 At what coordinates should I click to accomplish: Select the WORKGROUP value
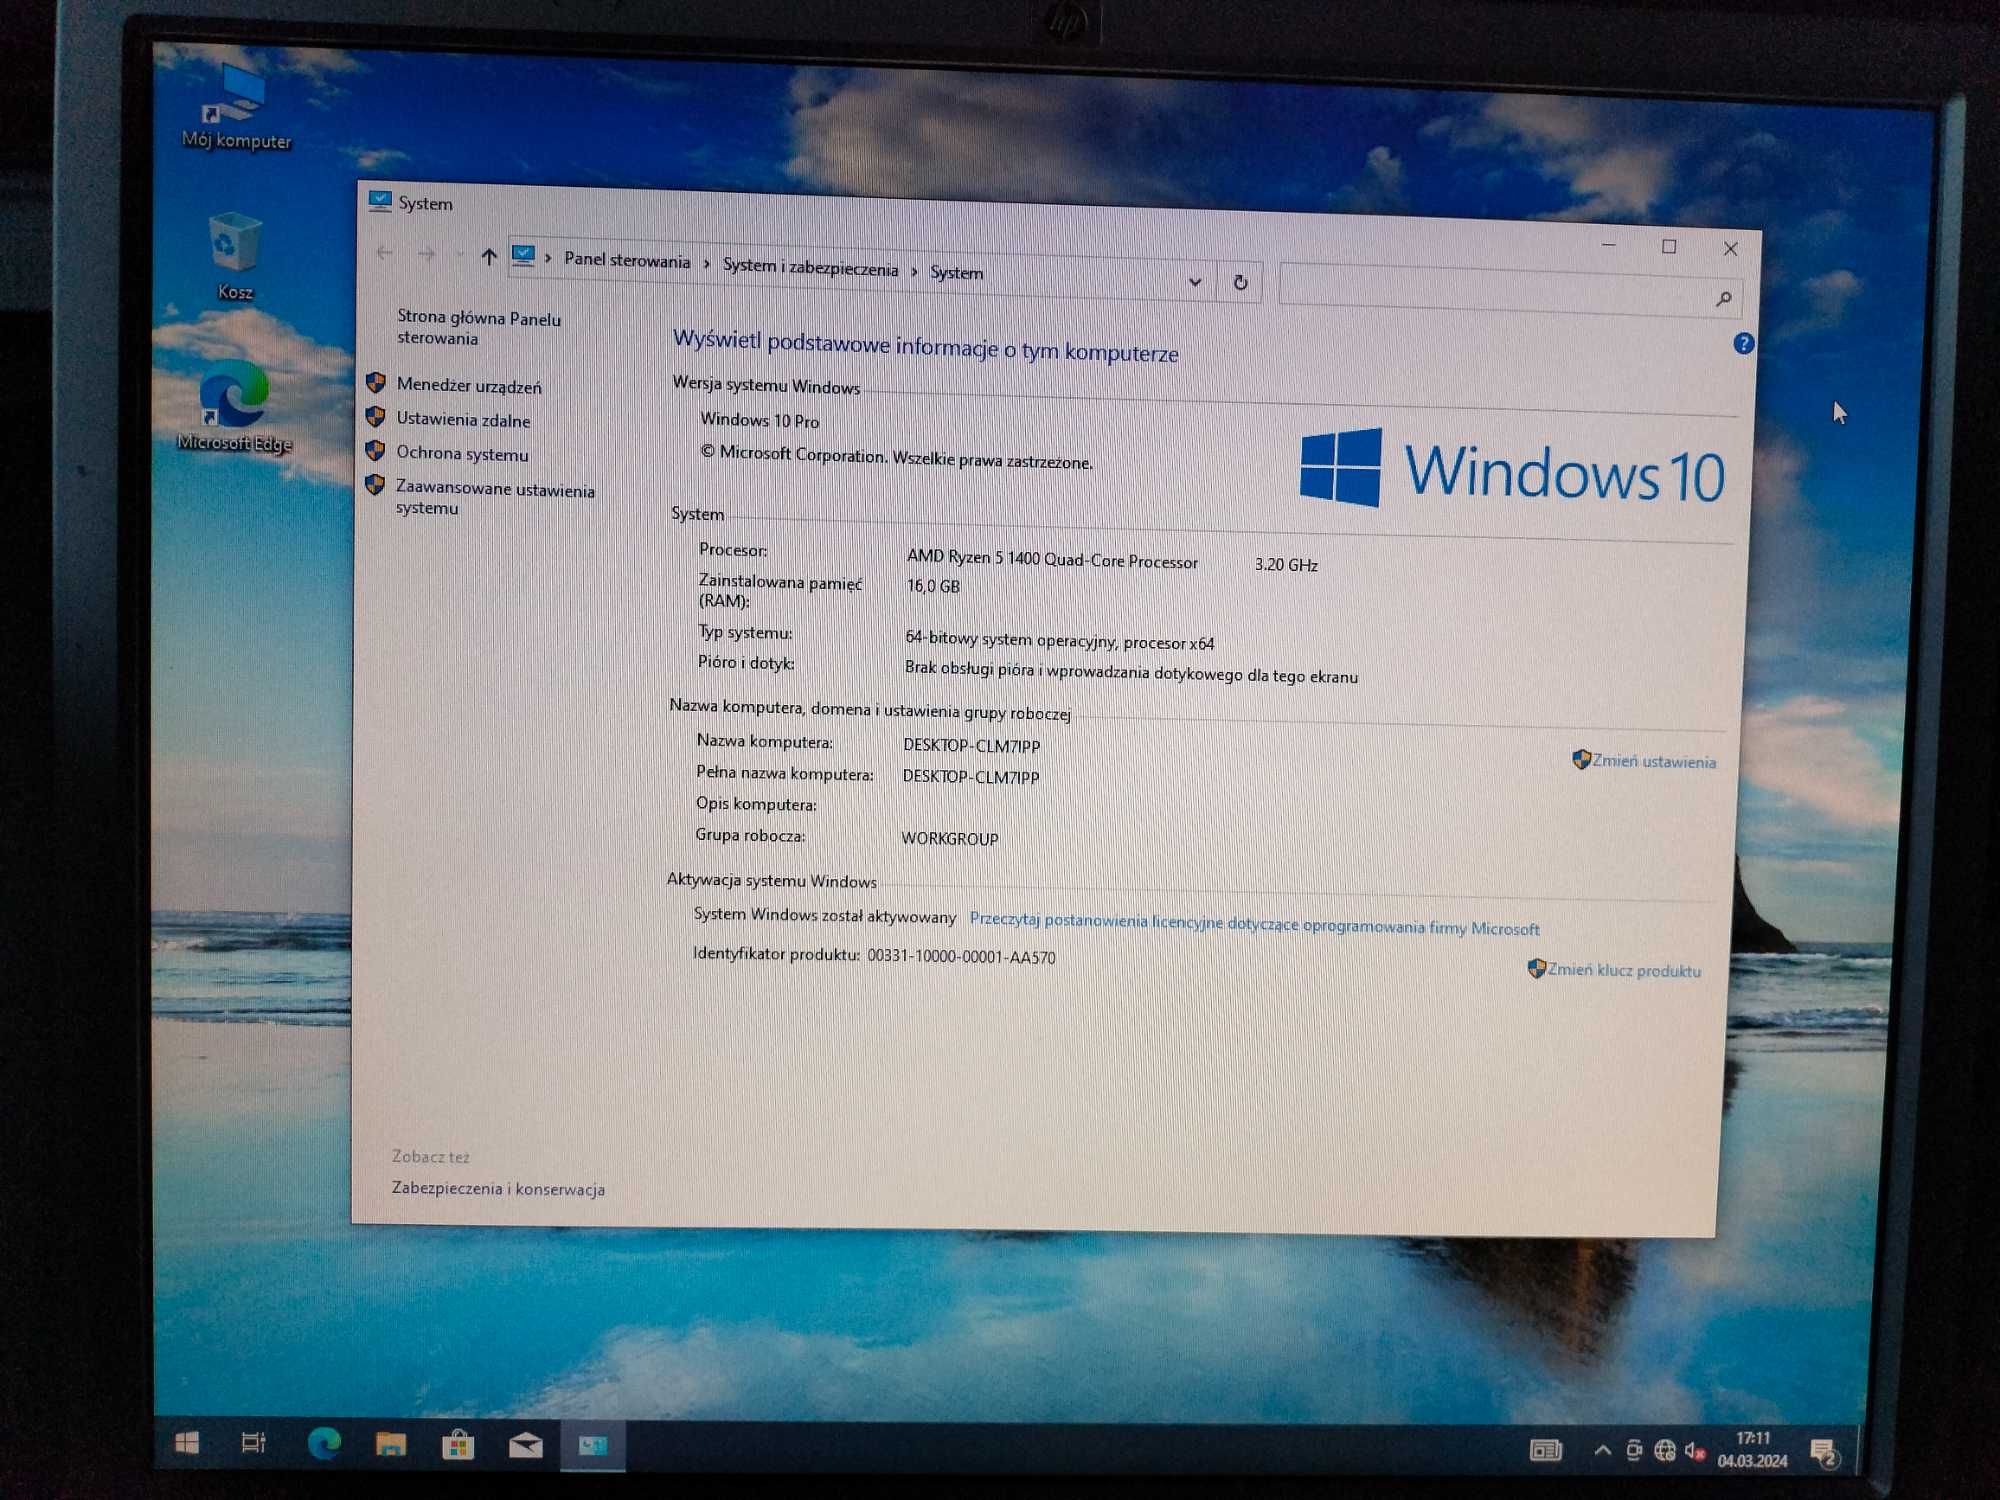[x=949, y=838]
